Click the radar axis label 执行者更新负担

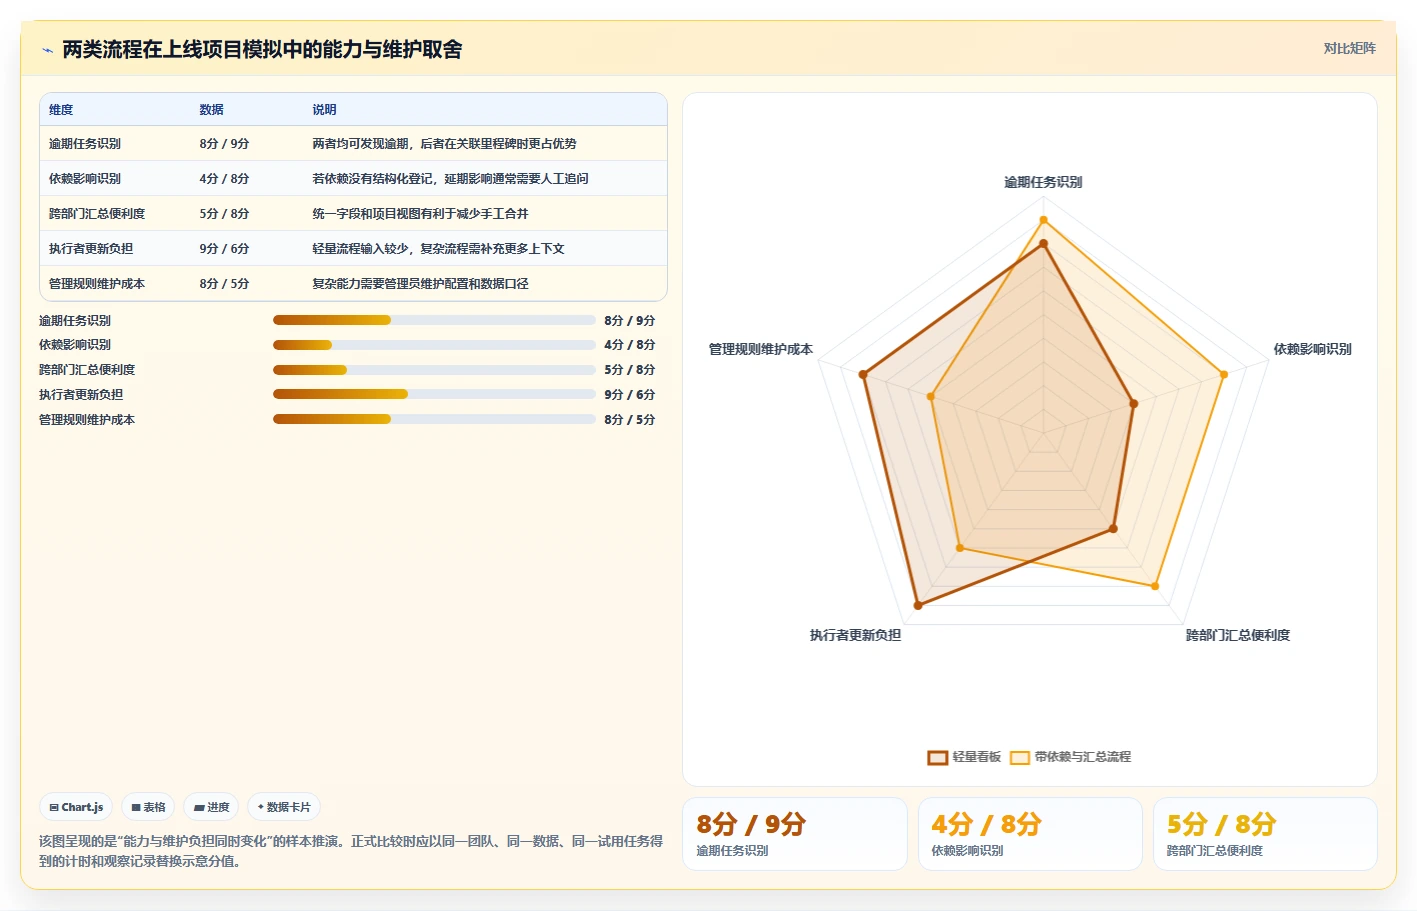(855, 635)
